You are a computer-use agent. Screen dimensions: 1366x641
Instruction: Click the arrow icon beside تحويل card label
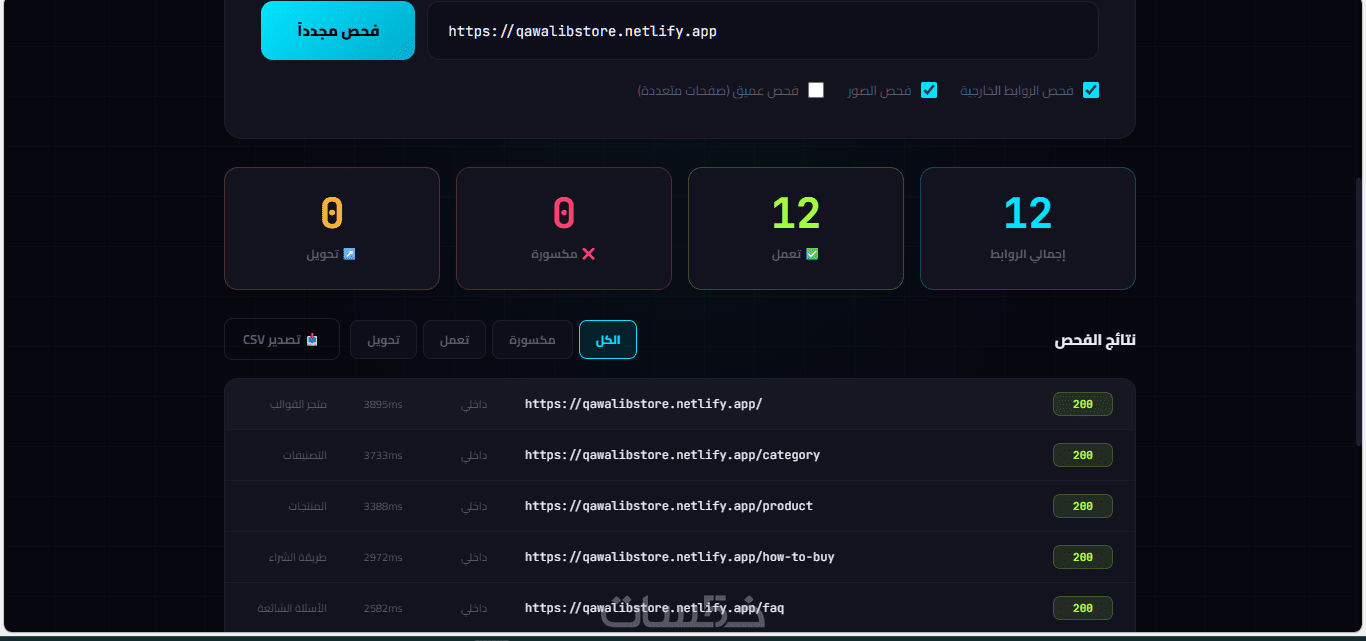tap(349, 254)
